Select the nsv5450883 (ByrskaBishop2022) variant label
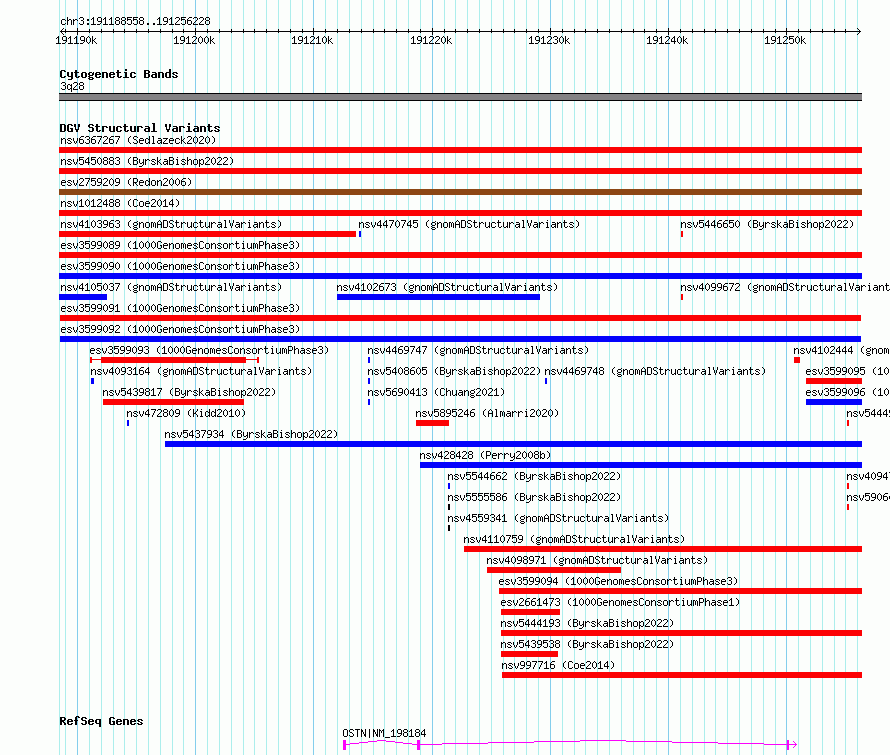890x755 pixels. [x=147, y=161]
